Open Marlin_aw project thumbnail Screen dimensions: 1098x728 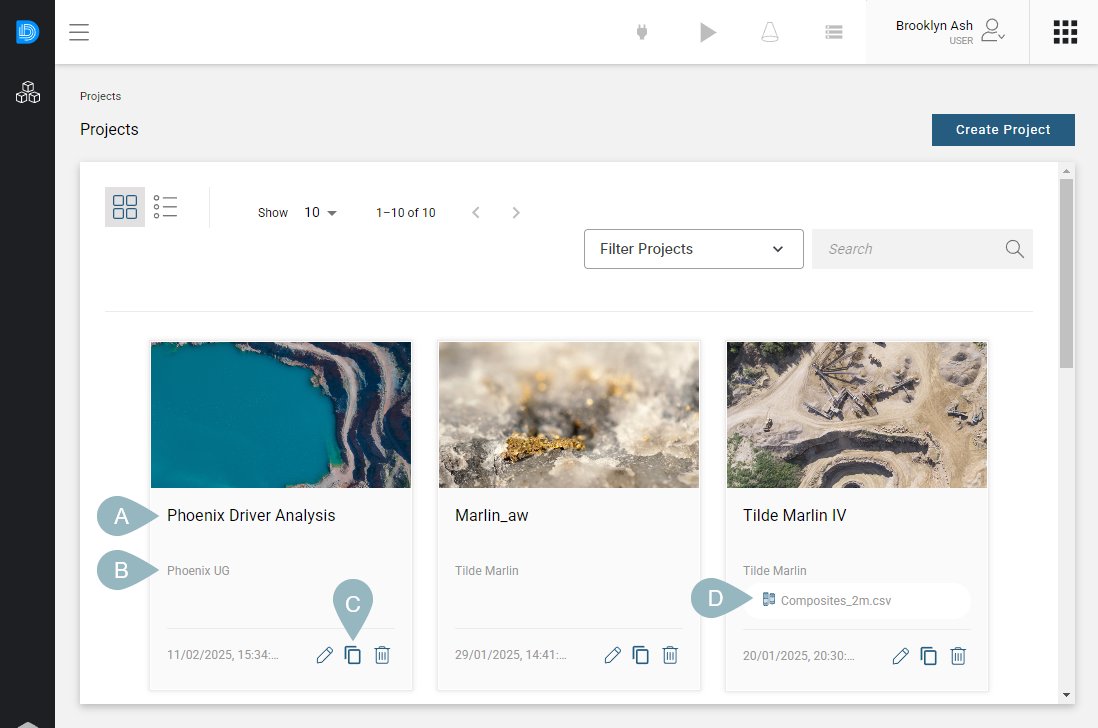coord(569,415)
